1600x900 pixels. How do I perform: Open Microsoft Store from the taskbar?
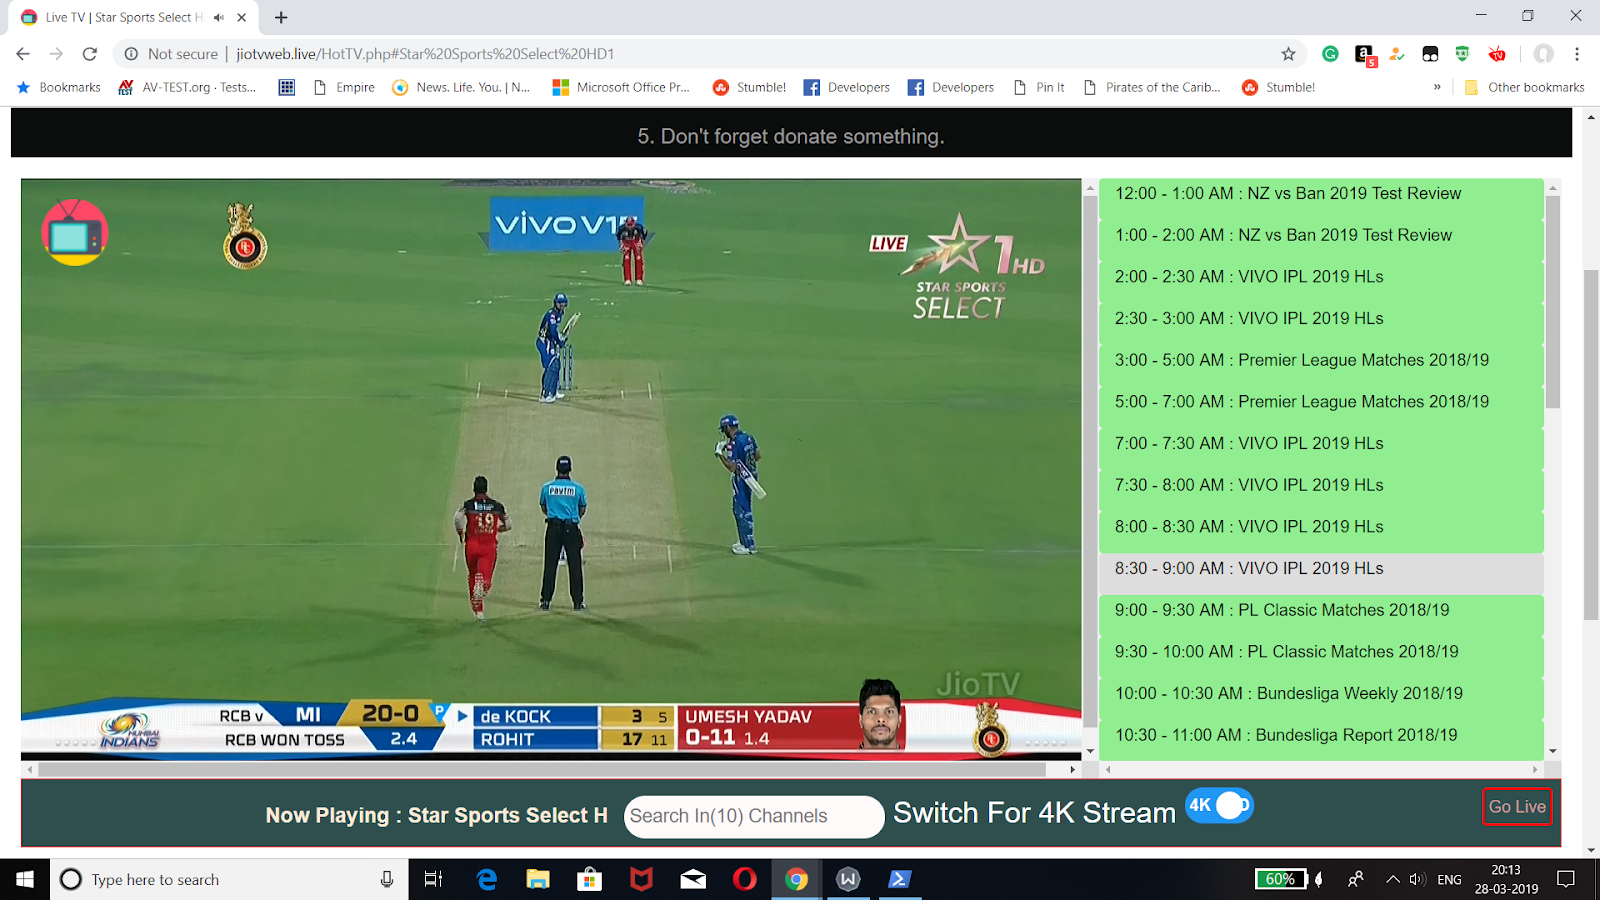[x=589, y=879]
